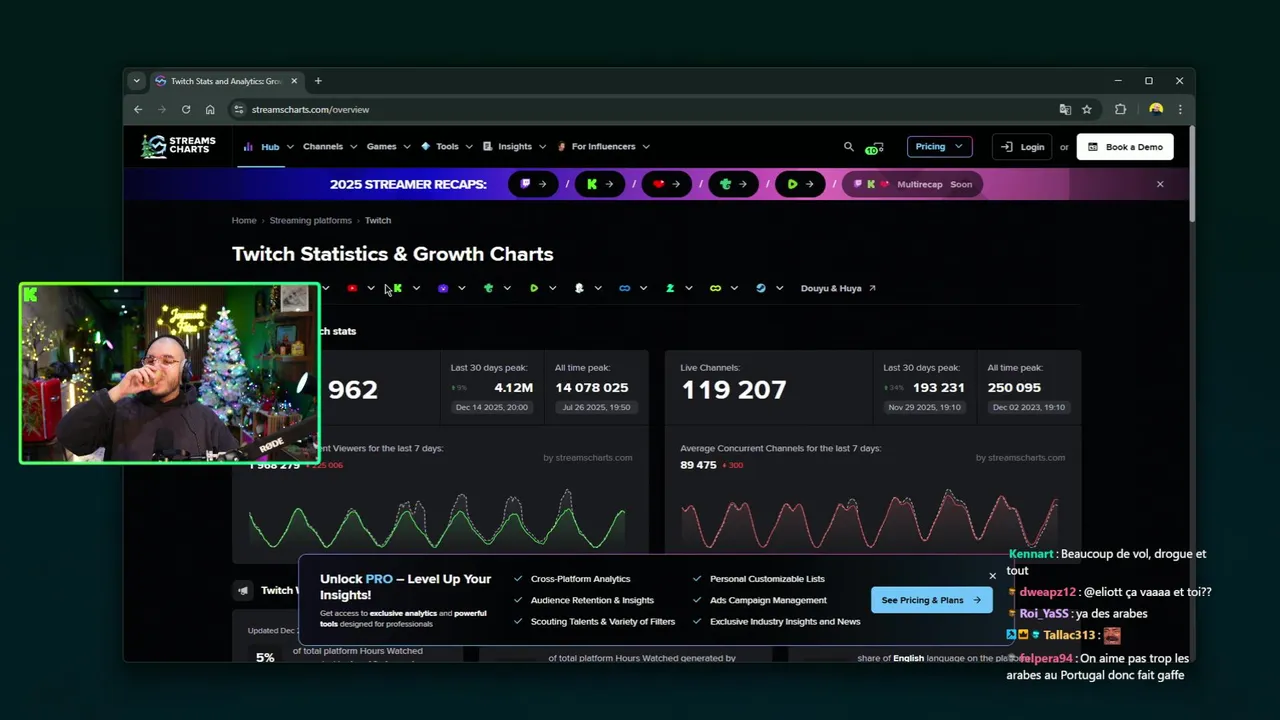Open the browser extensions puzzle icon
Screen dimensions: 1280x720
point(1120,109)
